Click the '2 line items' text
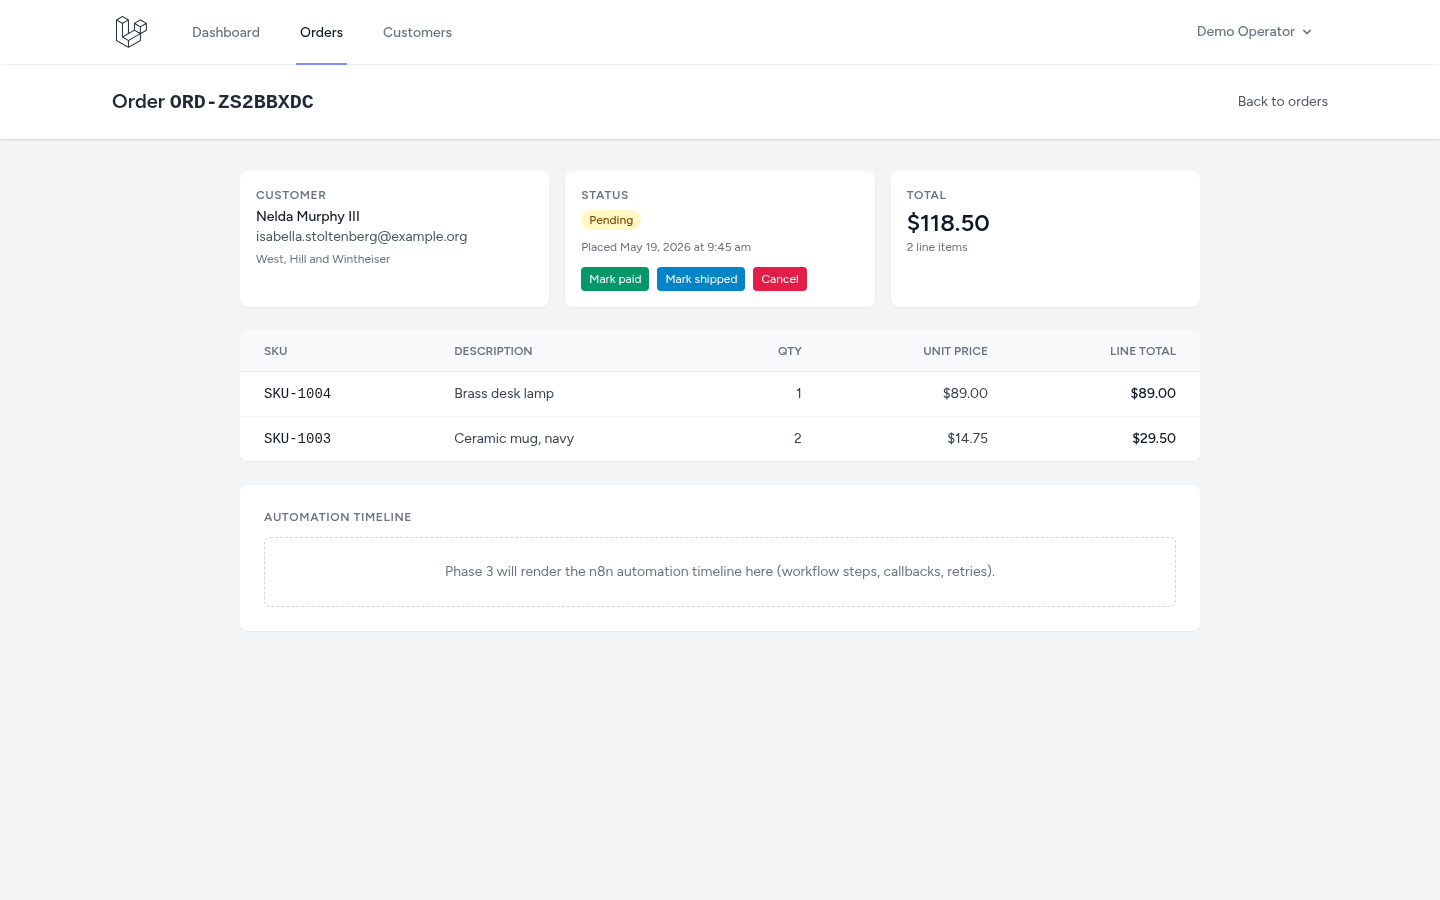The width and height of the screenshot is (1440, 900). point(937,247)
